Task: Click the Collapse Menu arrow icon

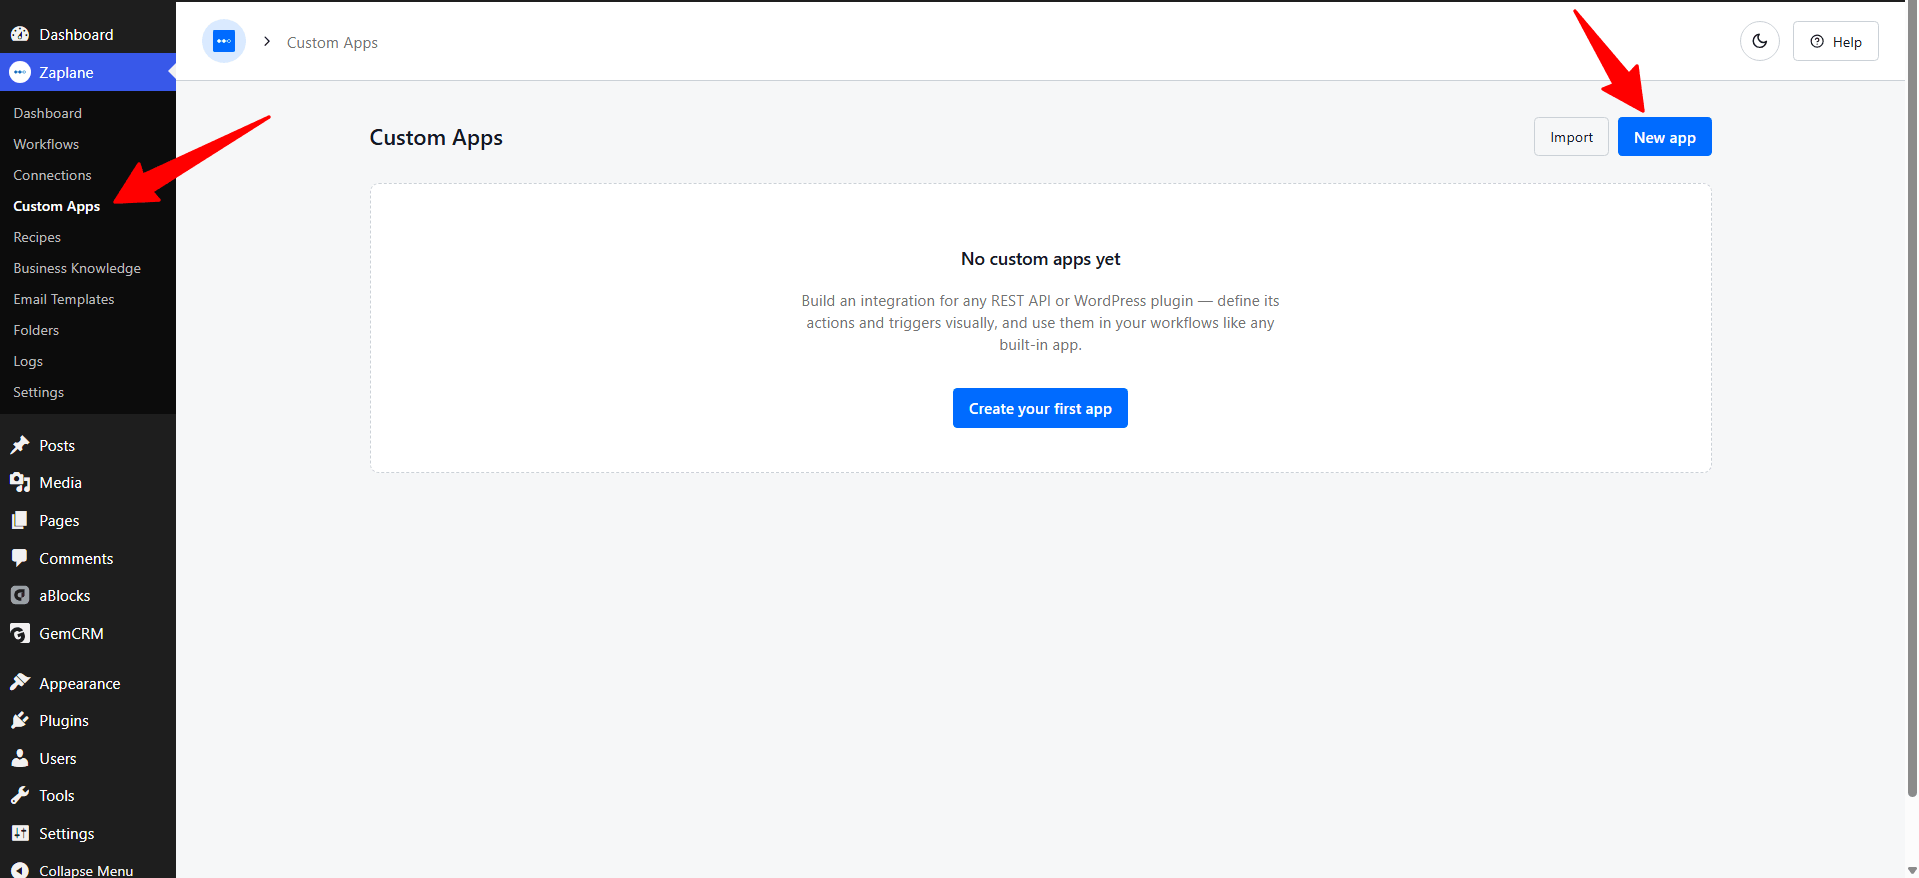Action: [20, 870]
